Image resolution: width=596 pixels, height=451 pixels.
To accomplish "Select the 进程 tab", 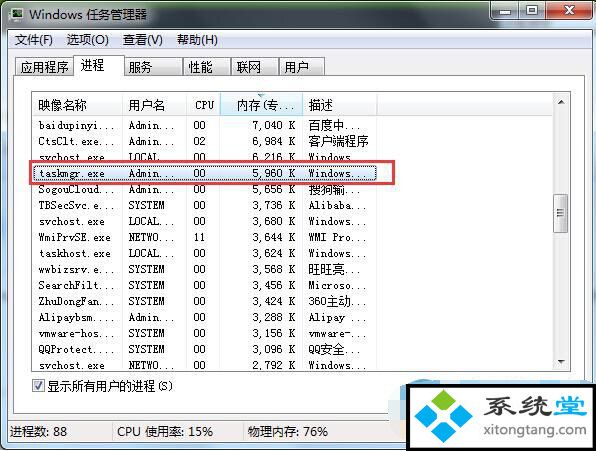I will [x=99, y=66].
